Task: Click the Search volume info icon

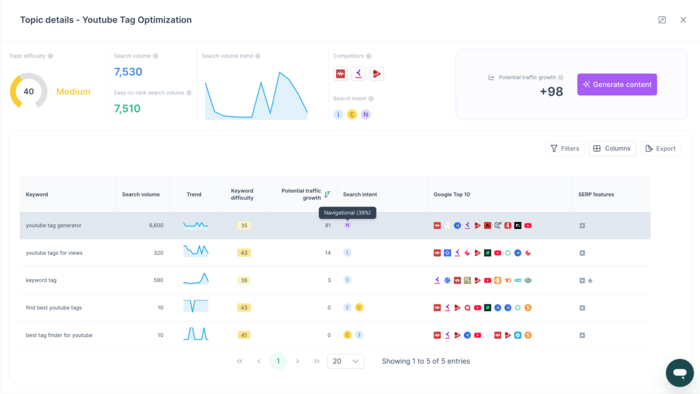Action: [x=156, y=56]
